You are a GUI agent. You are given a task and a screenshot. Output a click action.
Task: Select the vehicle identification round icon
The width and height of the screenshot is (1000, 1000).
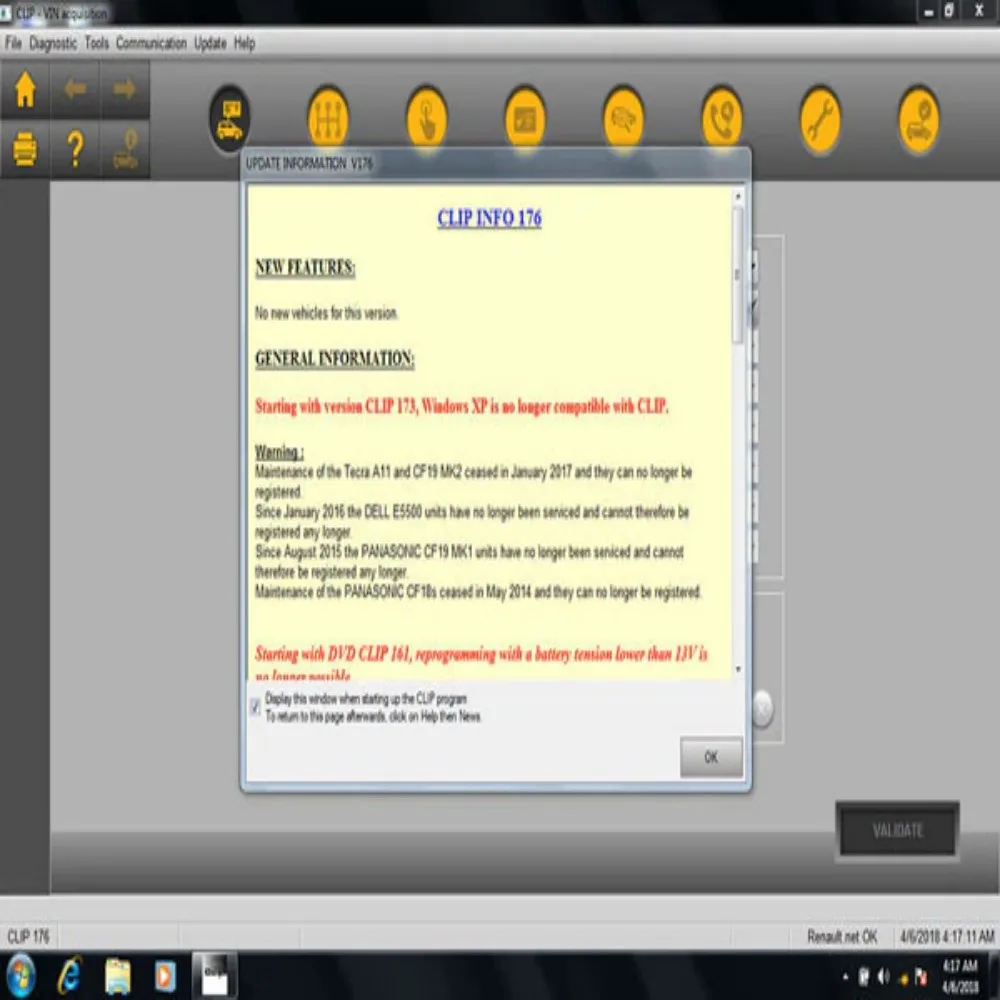click(x=230, y=119)
